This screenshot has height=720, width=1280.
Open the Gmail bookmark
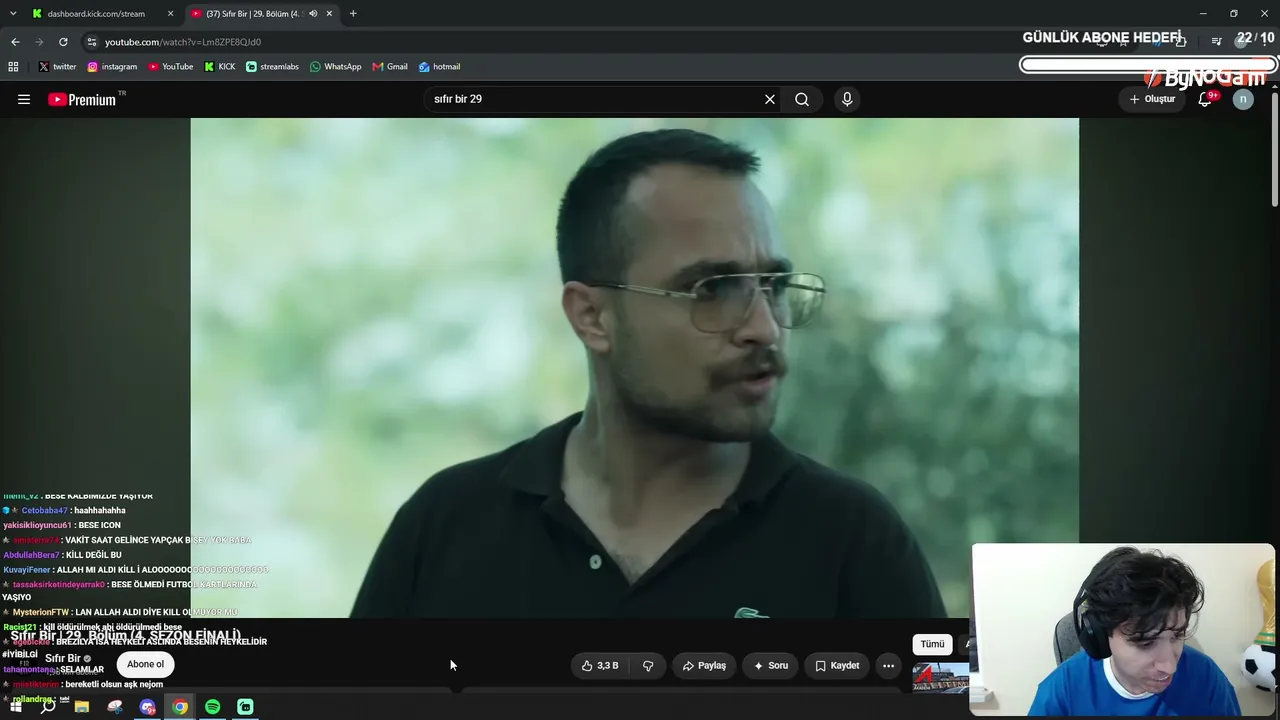click(390, 67)
